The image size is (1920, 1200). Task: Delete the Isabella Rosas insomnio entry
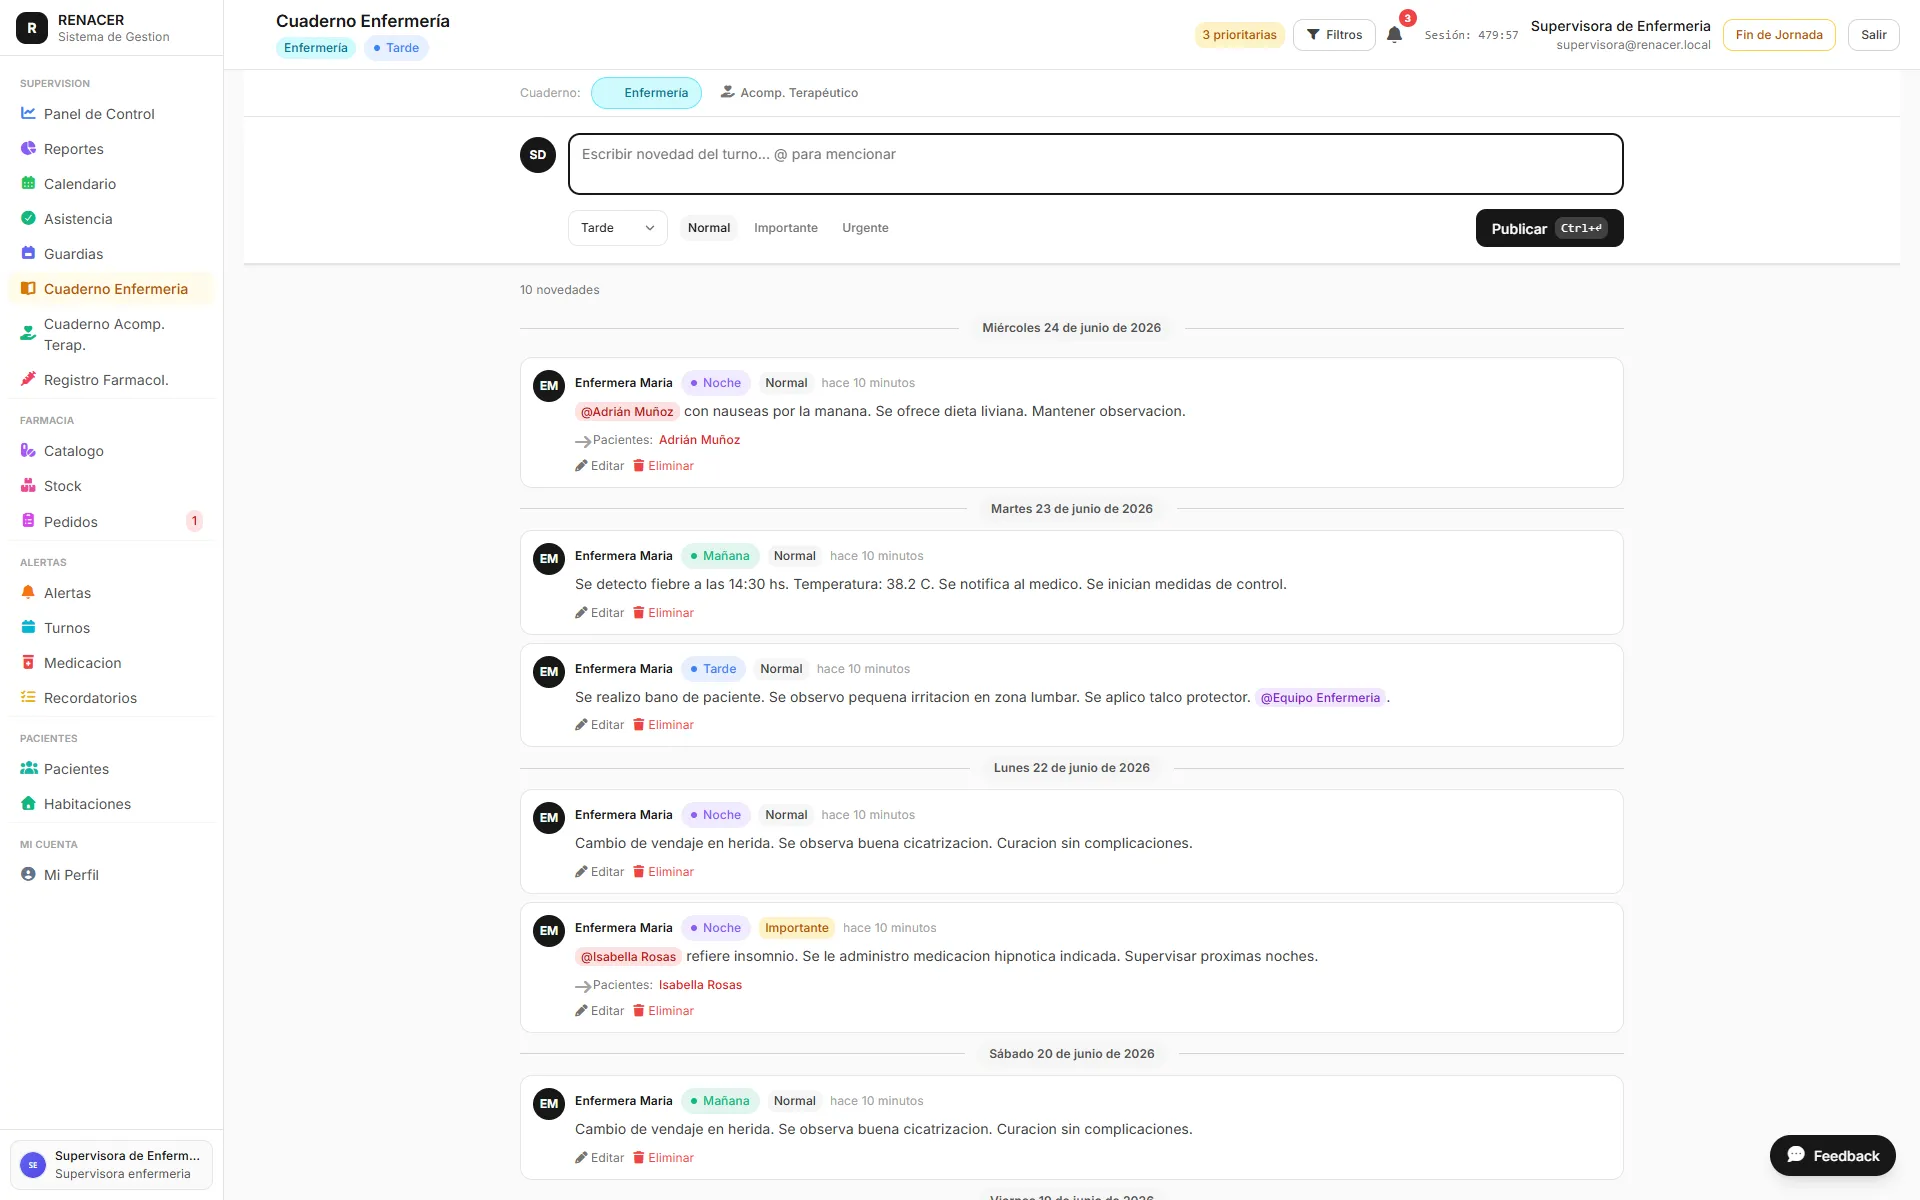click(663, 1011)
